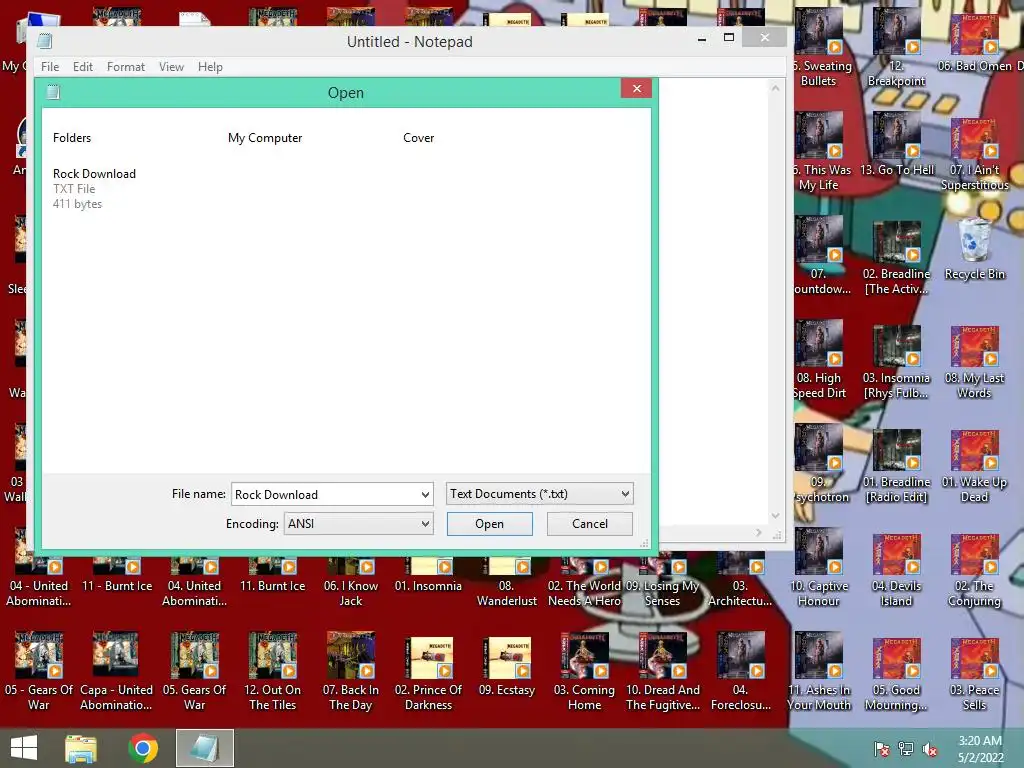Launch Google Chrome from the taskbar
Screen dimensions: 1024x768
(x=143, y=748)
